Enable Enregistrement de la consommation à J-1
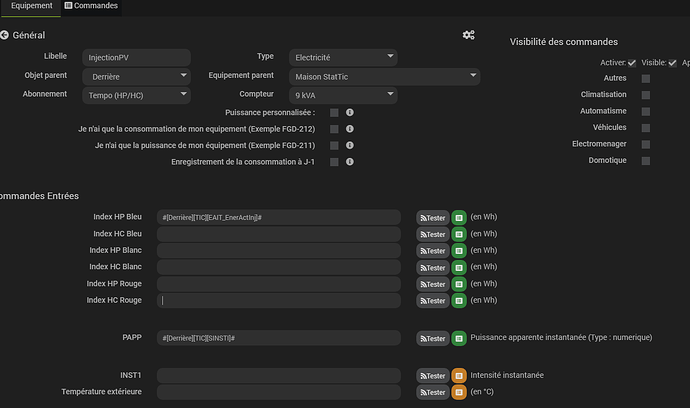 [334, 162]
